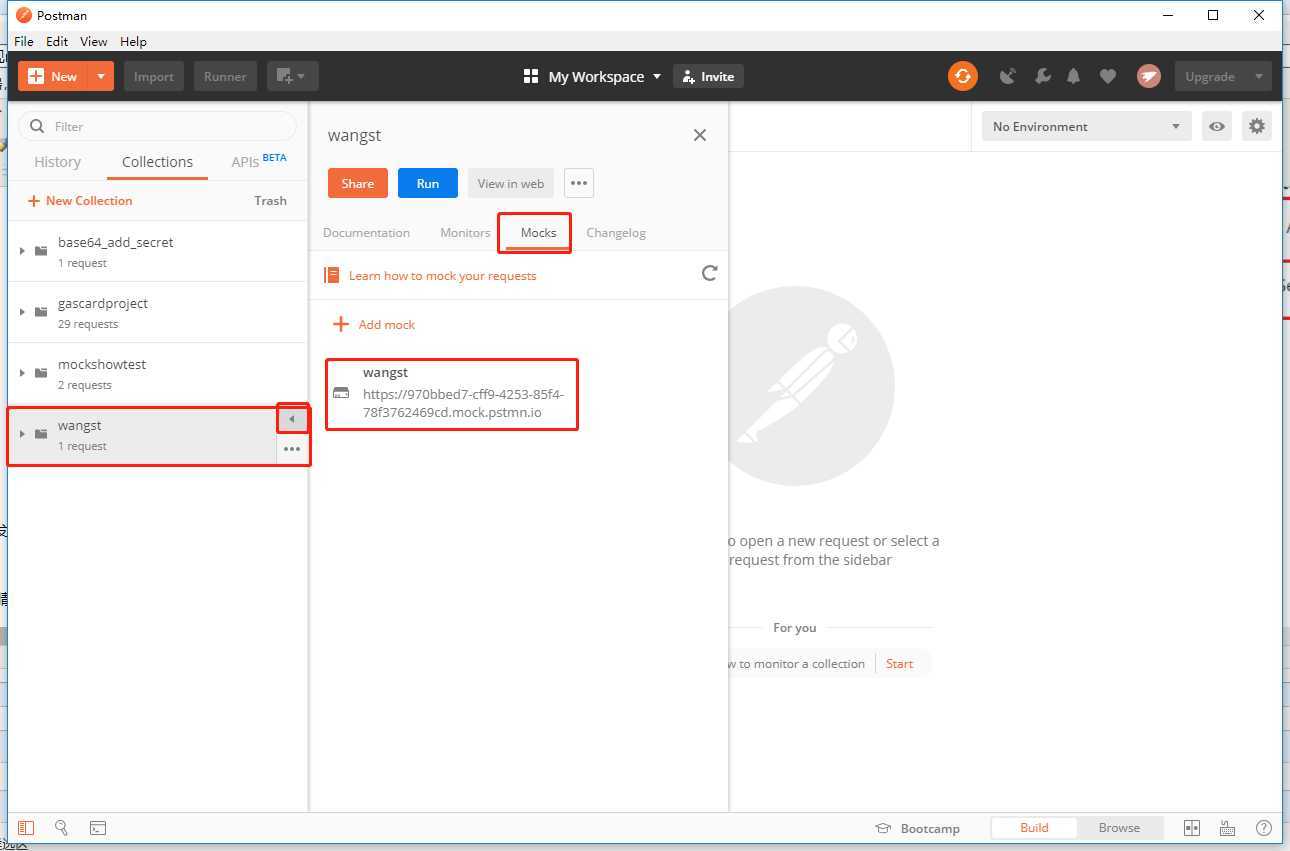Image resolution: width=1290 pixels, height=851 pixels.
Task: Open the wangst collection ellipsis menu
Action: pyautogui.click(x=292, y=449)
